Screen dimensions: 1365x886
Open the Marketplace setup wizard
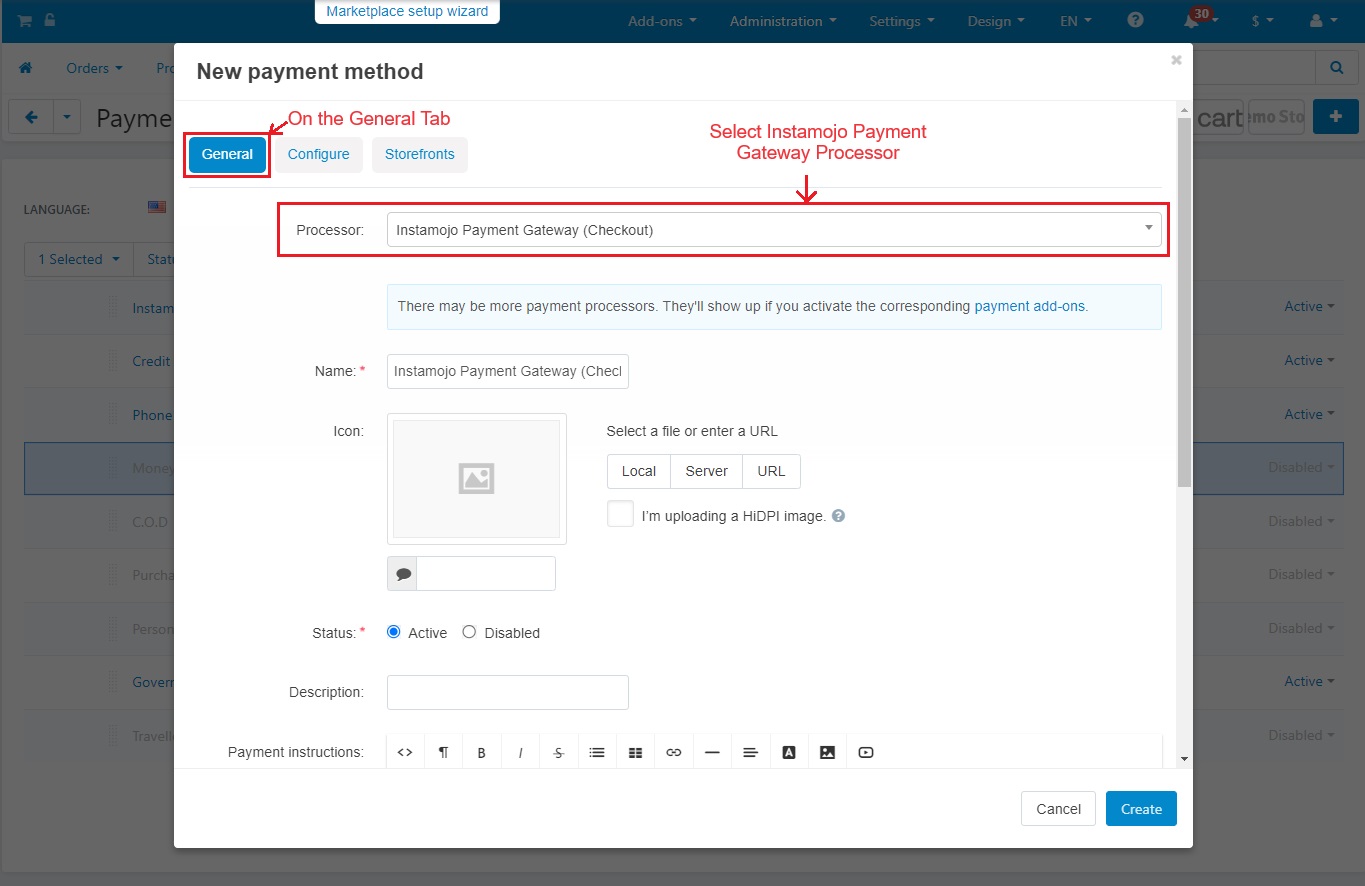[x=407, y=12]
